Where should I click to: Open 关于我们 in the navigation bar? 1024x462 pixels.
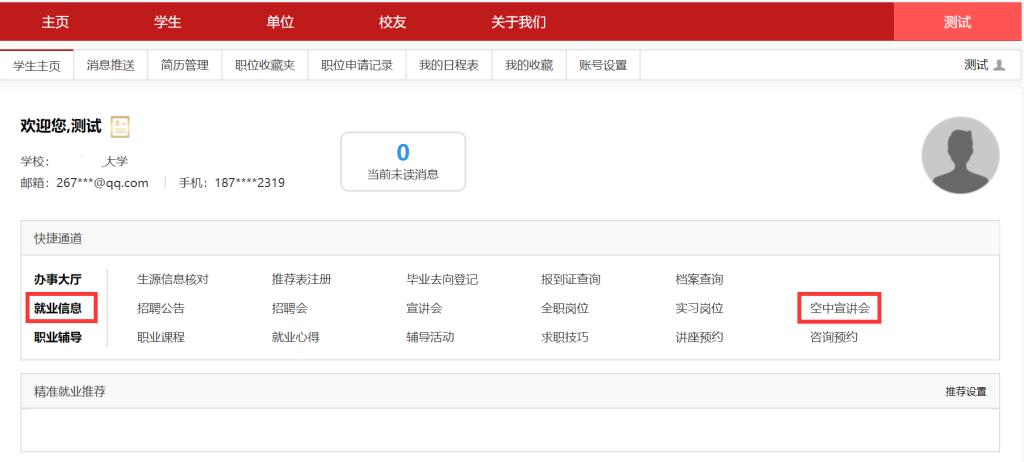pyautogui.click(x=518, y=22)
